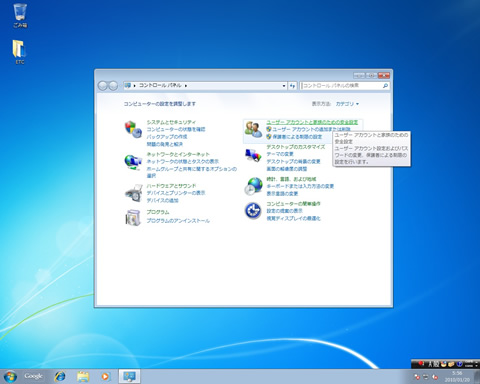Open the Ease of Access icon
Image resolution: width=480 pixels, height=384 pixels.
(253, 211)
